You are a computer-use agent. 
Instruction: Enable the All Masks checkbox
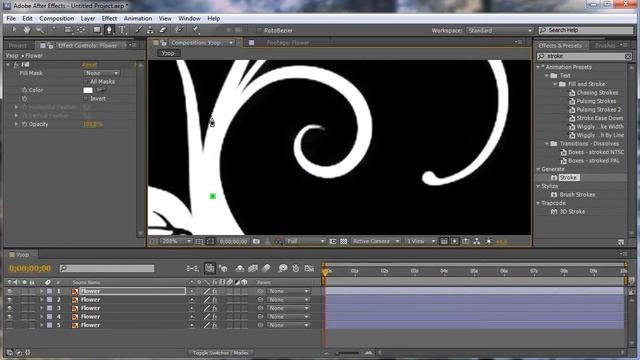pos(86,82)
